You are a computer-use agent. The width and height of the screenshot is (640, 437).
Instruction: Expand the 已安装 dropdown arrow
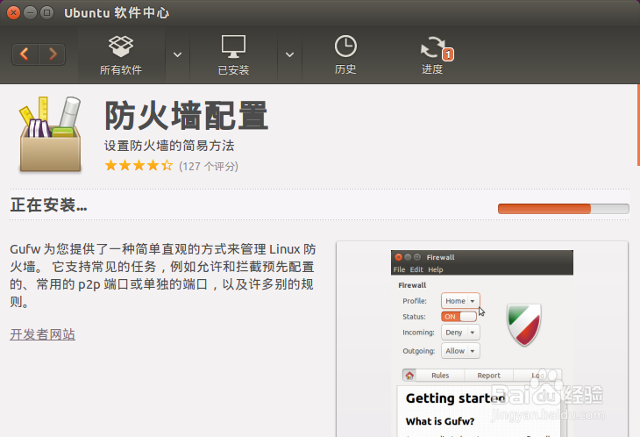pos(290,55)
